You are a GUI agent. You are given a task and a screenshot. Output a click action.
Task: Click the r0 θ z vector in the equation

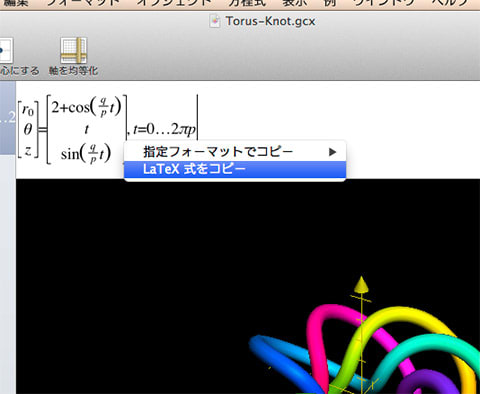coord(28,129)
